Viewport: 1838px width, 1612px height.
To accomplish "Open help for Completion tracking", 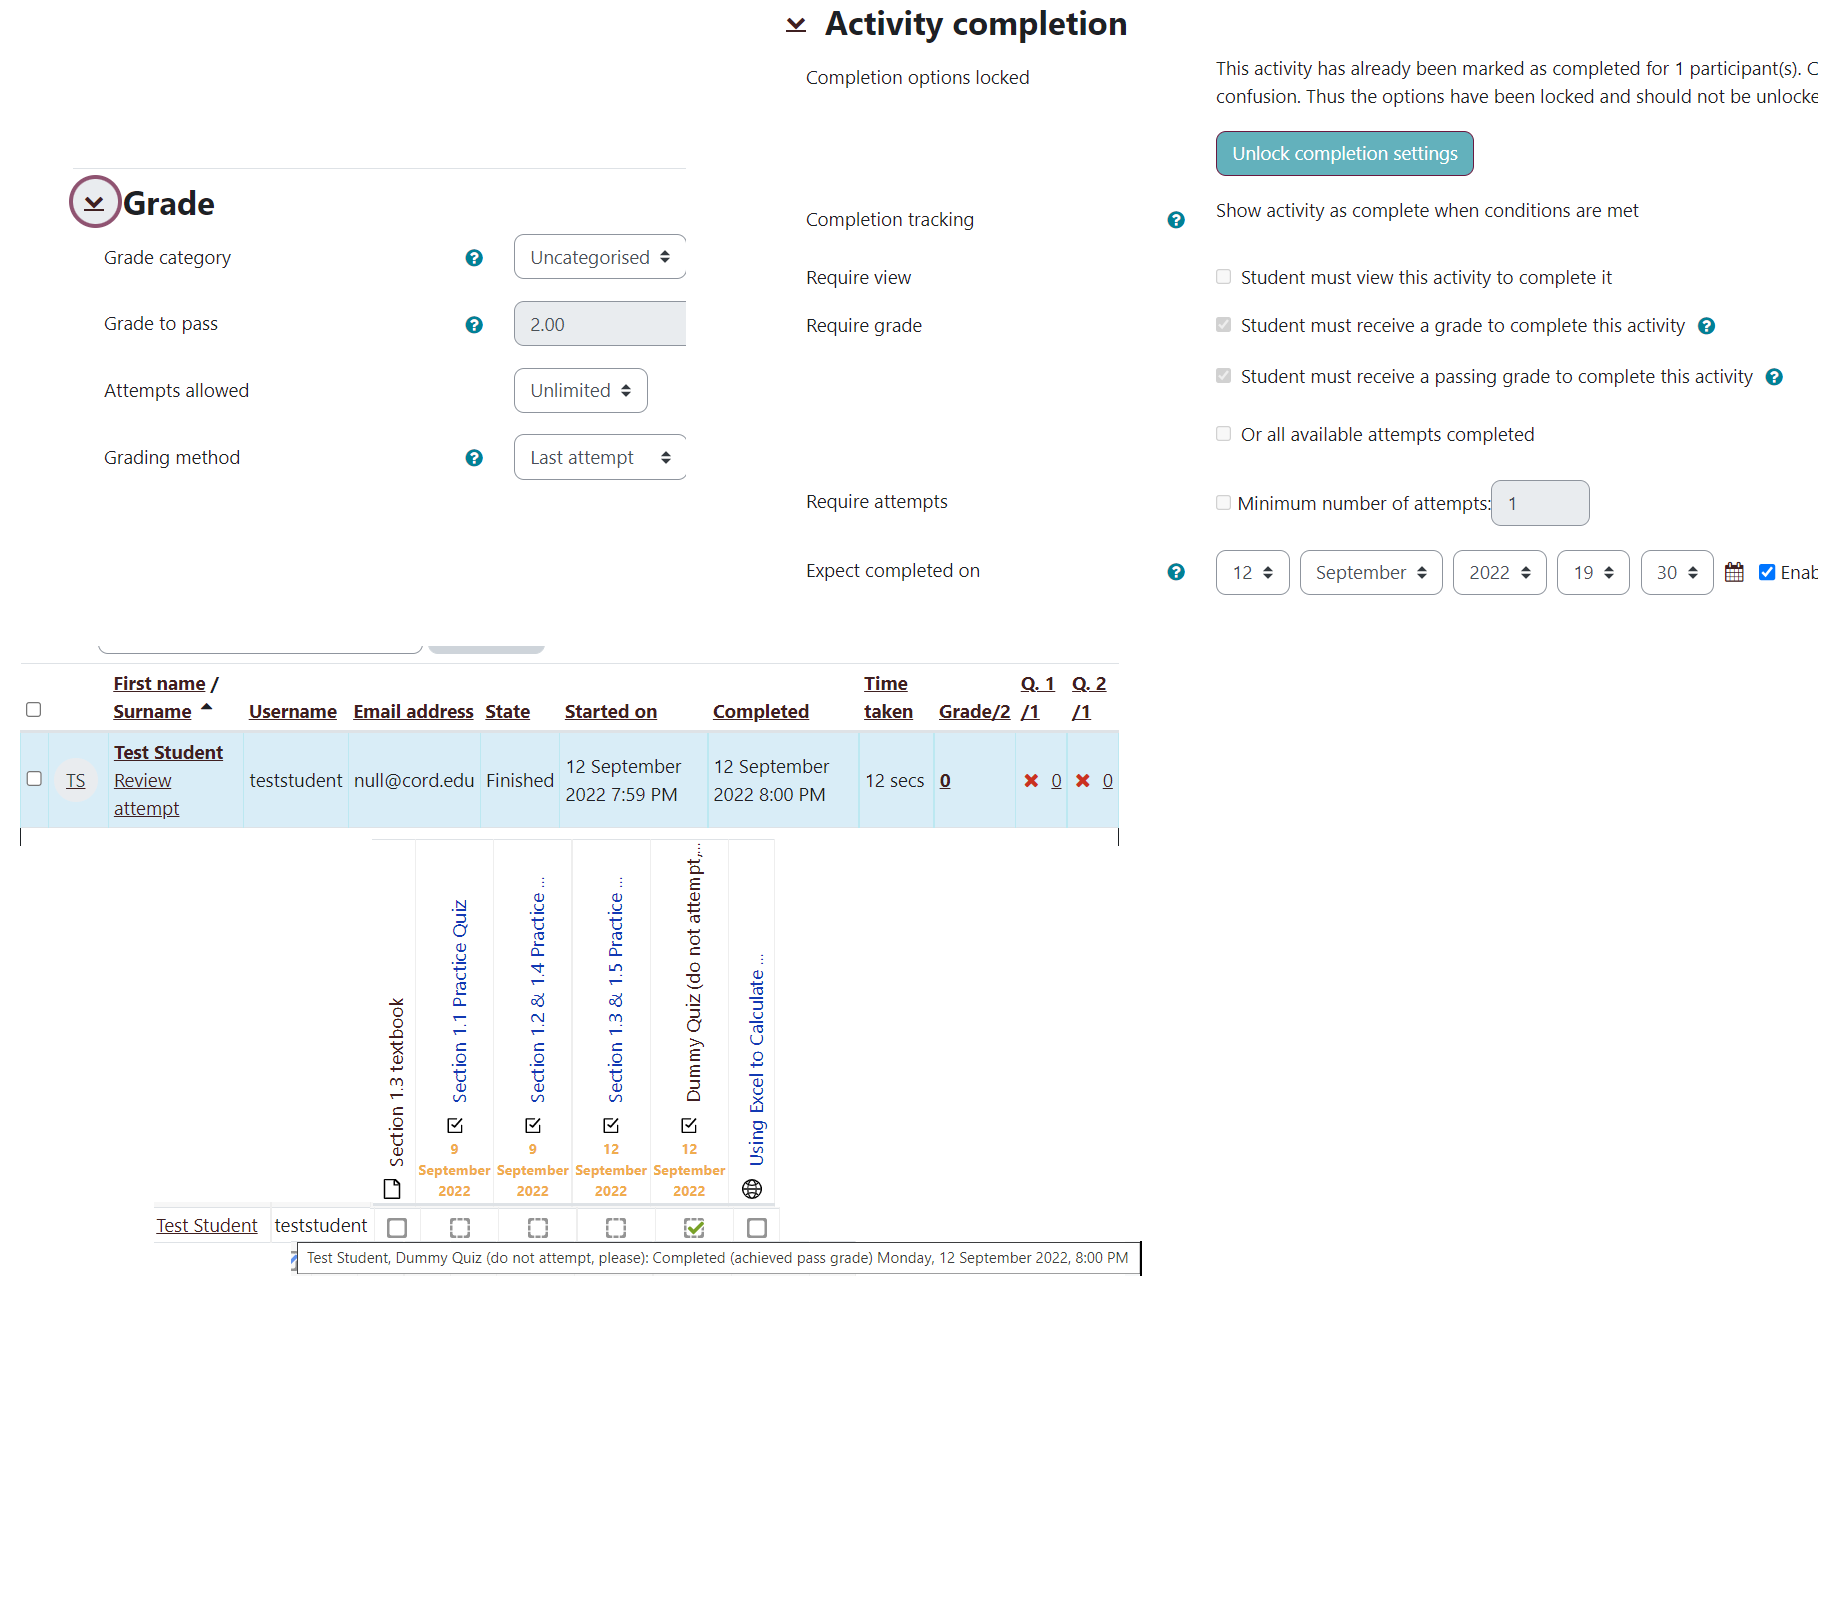I will 1176,220.
